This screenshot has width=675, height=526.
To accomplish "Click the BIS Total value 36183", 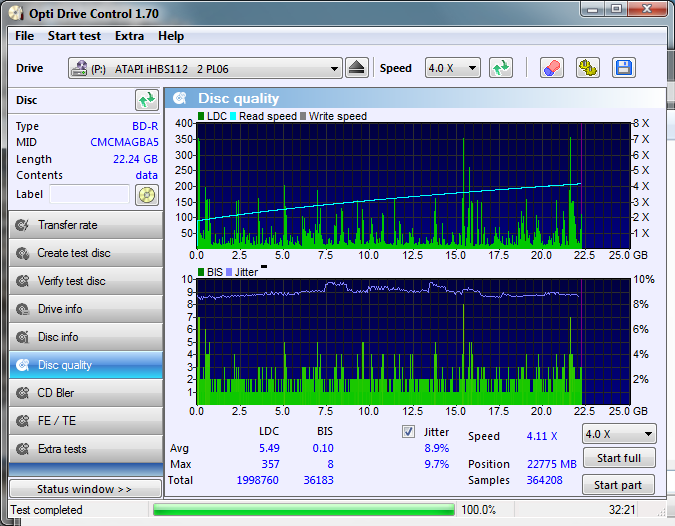I will 319,480.
